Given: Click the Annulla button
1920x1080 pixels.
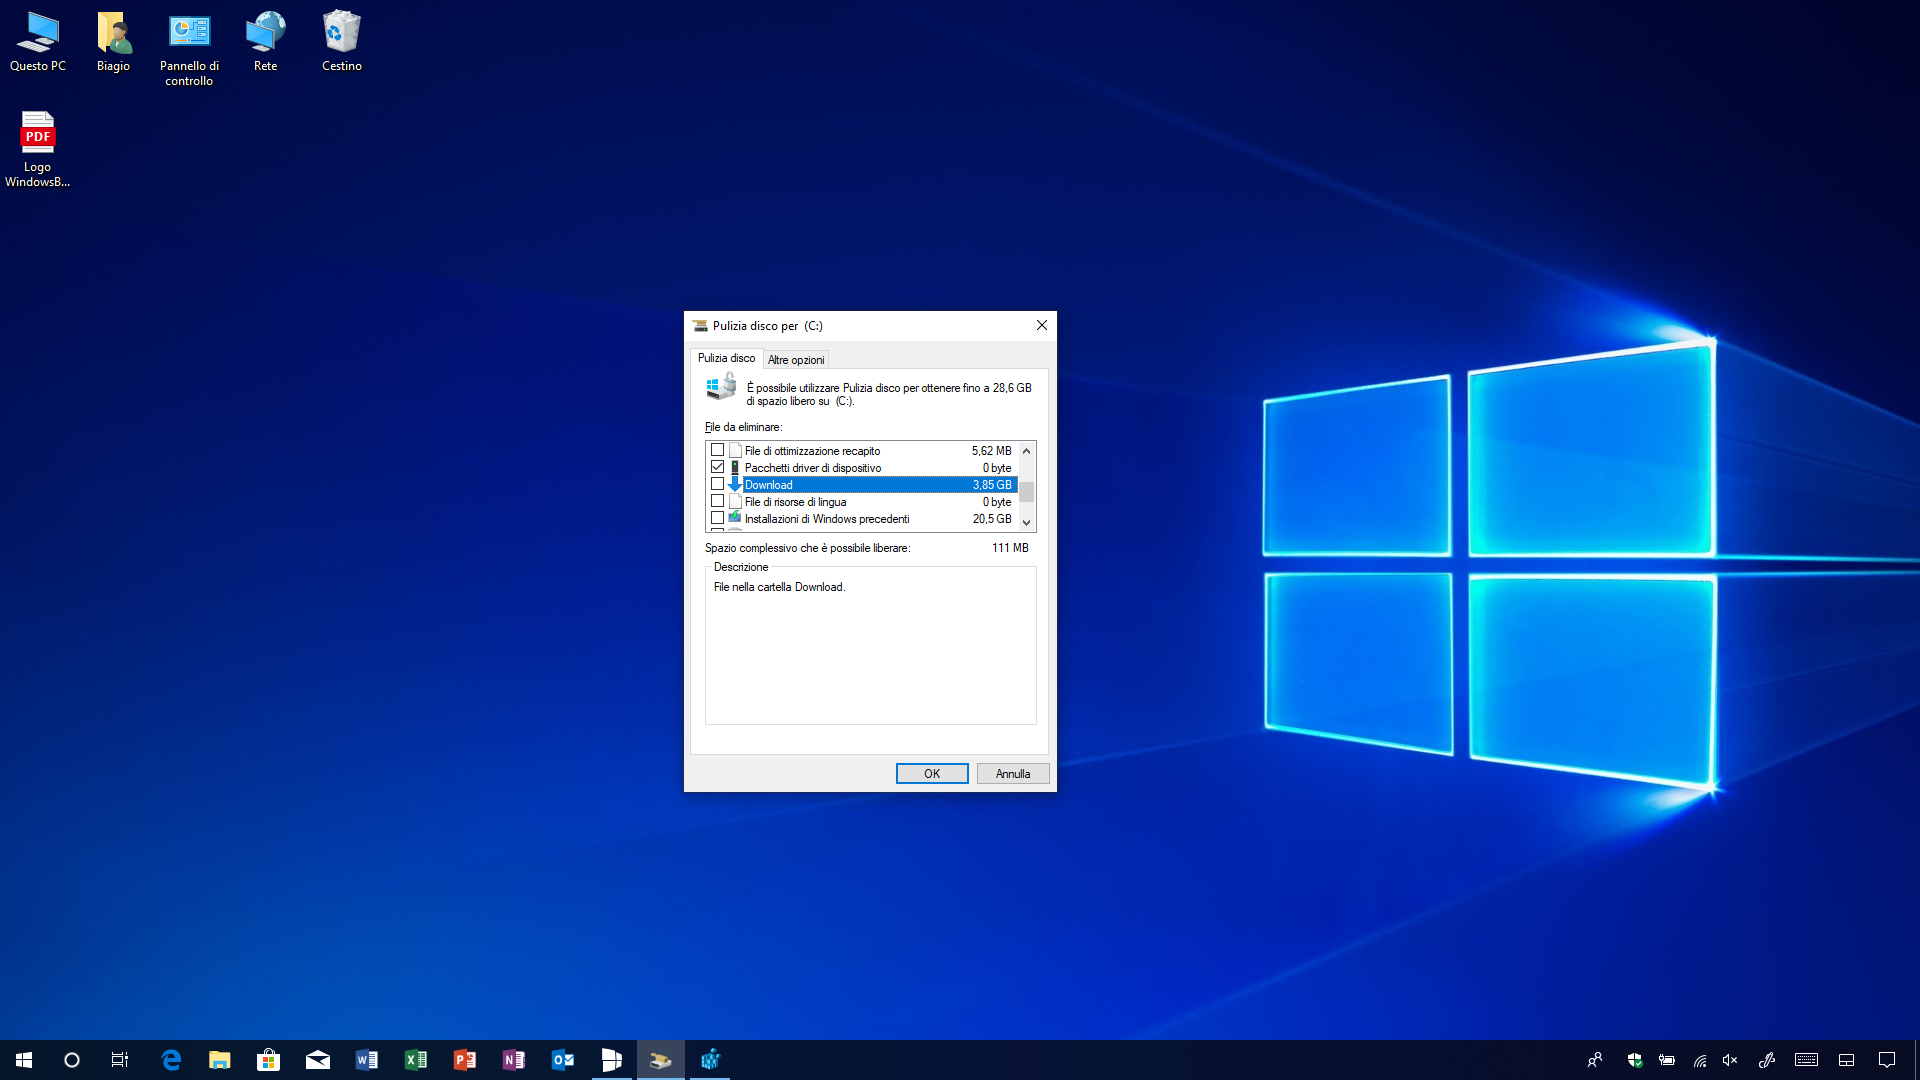Looking at the screenshot, I should pos(1013,774).
